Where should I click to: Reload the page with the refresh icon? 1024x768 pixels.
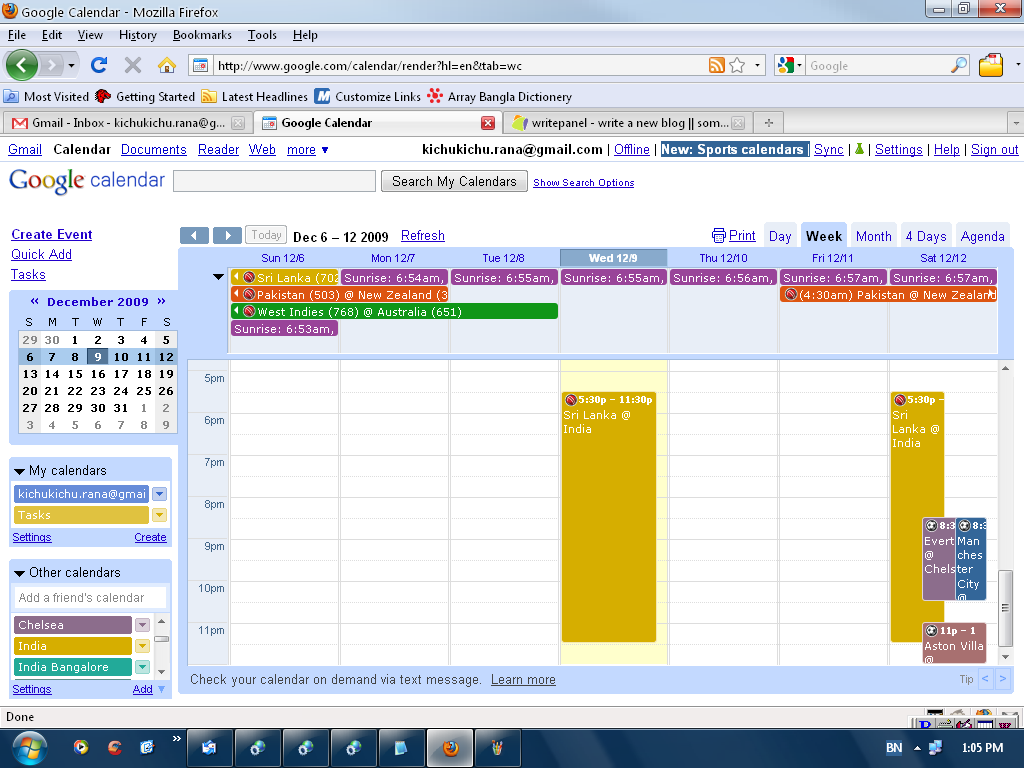coord(99,65)
